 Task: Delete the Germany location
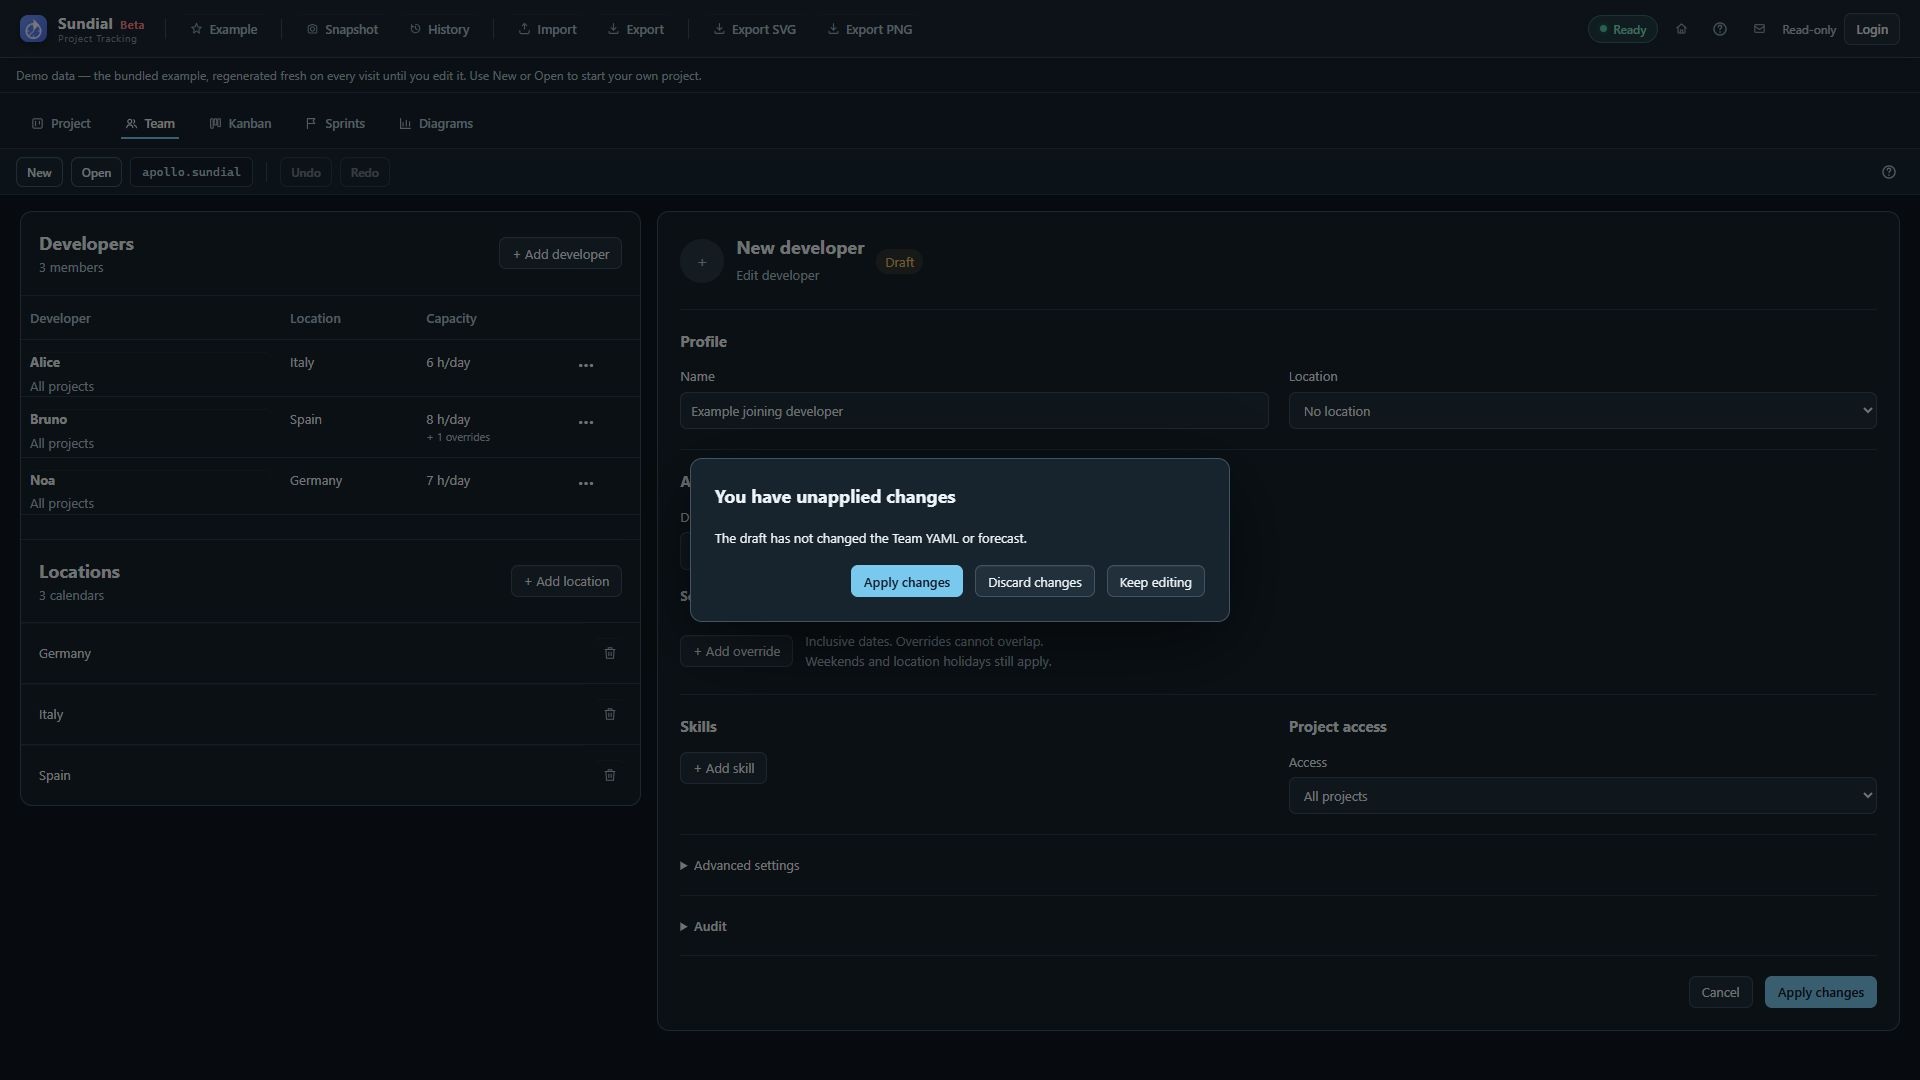(x=610, y=653)
